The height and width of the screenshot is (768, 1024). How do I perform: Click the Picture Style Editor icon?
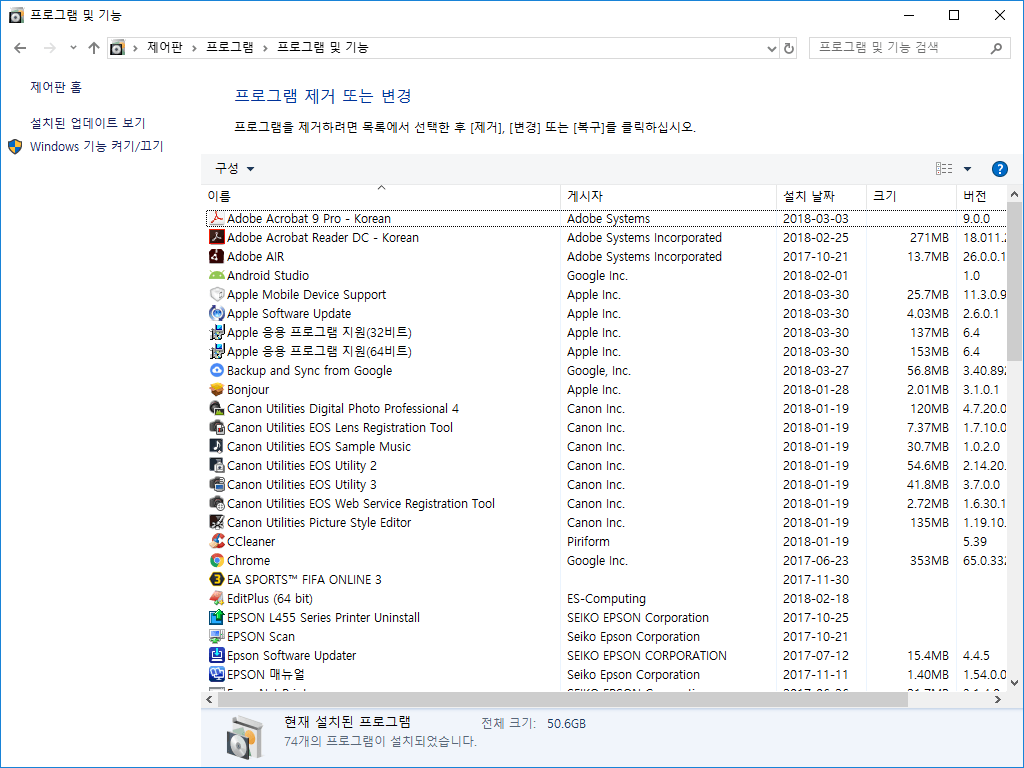tap(217, 522)
